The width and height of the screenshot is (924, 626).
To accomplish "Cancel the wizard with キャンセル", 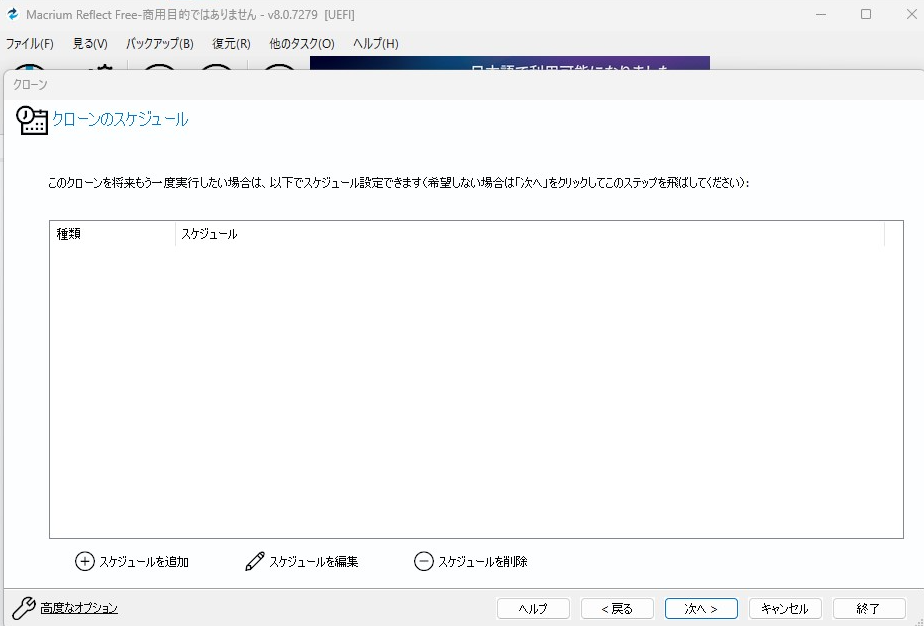I will click(785, 608).
